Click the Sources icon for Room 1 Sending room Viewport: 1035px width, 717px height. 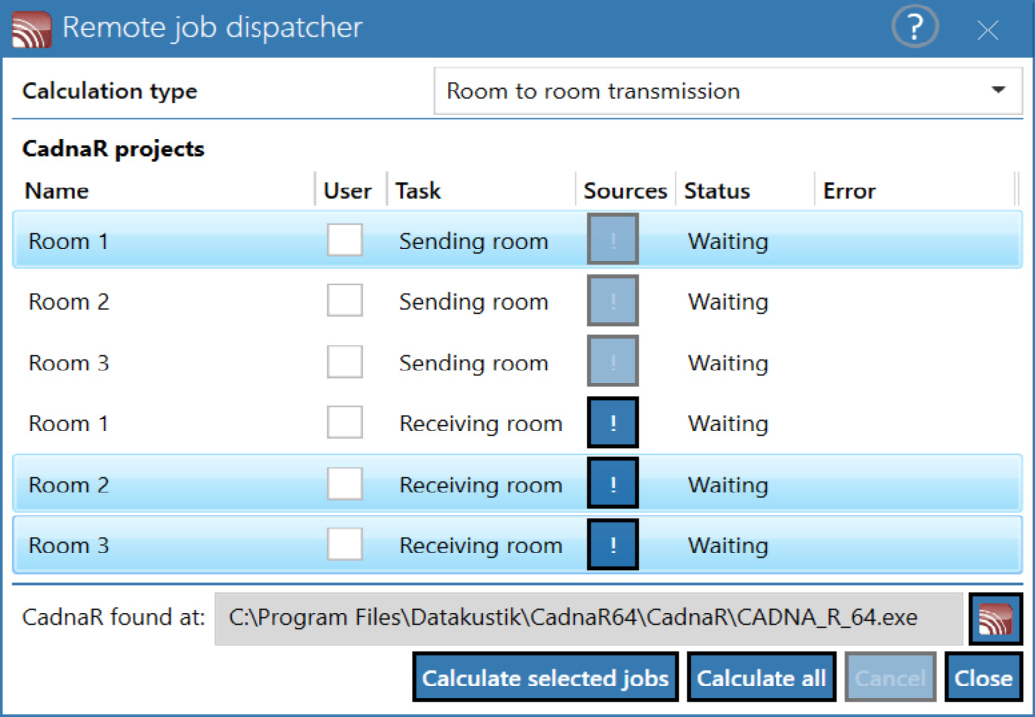coord(613,240)
